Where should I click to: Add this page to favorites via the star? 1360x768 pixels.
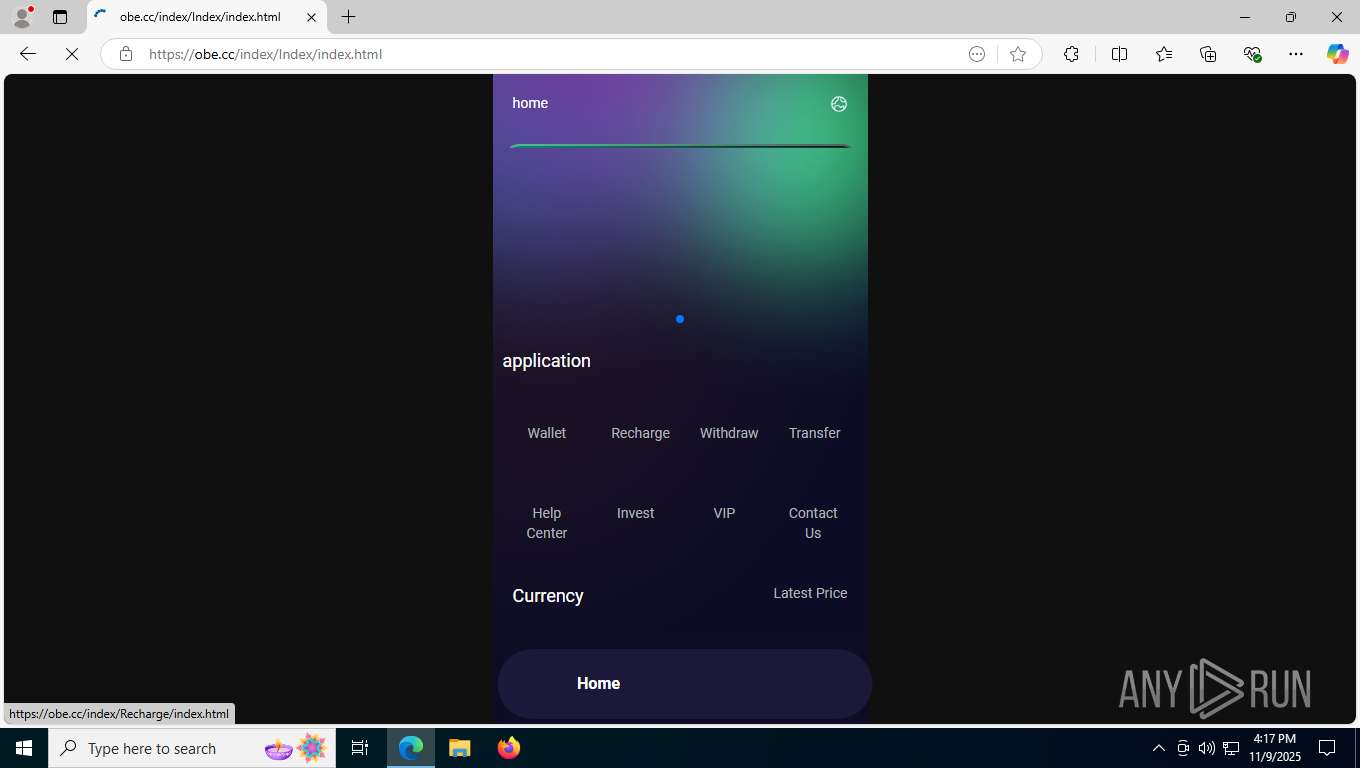(1018, 54)
